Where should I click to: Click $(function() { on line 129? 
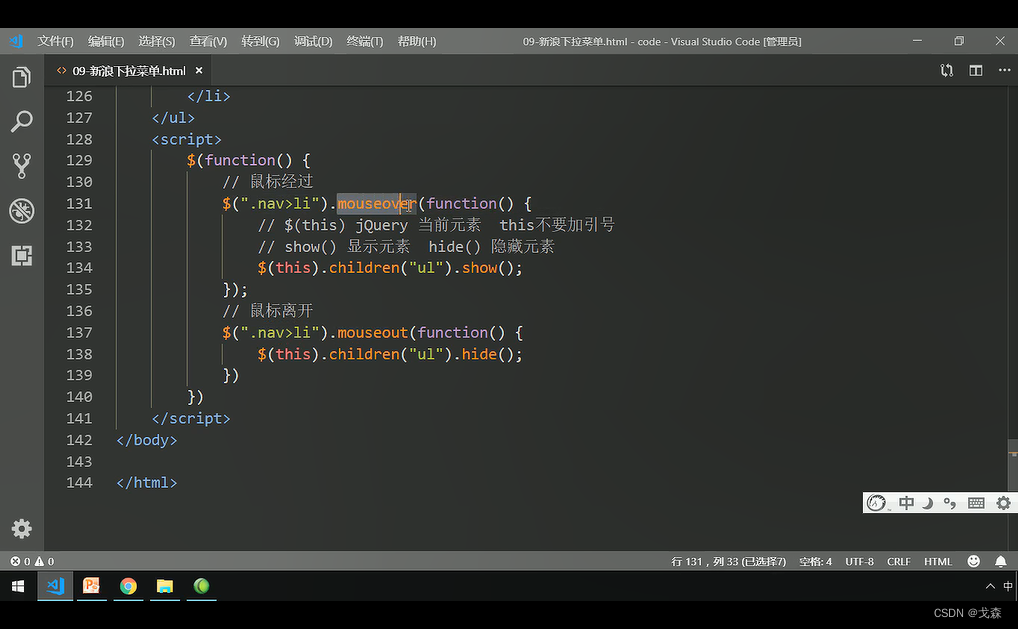point(249,160)
